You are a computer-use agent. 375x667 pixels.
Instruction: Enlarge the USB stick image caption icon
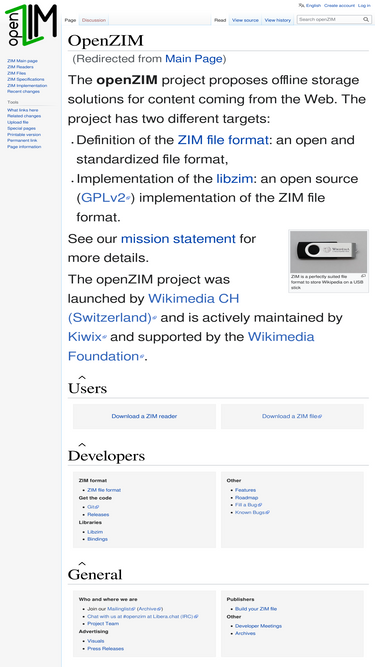[363, 276]
